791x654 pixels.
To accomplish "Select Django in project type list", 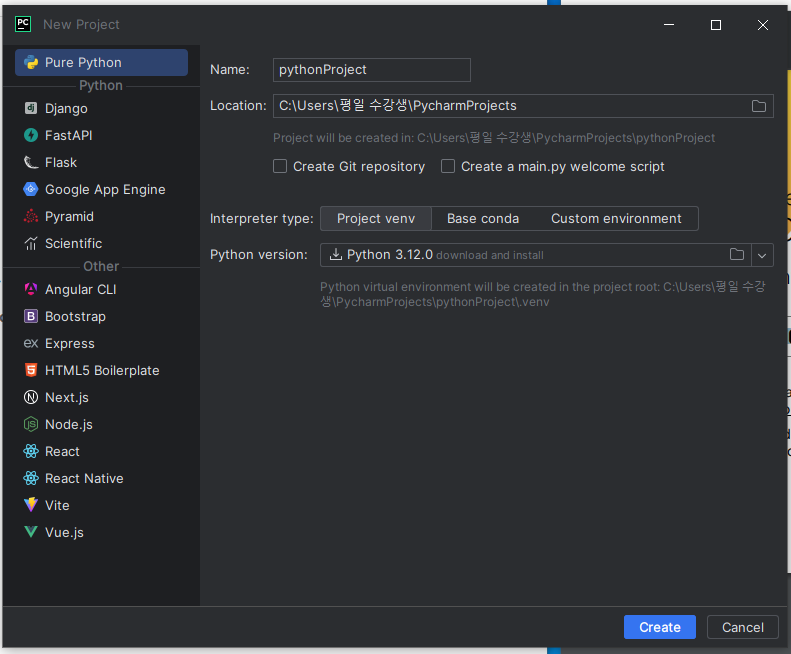I will [x=101, y=108].
